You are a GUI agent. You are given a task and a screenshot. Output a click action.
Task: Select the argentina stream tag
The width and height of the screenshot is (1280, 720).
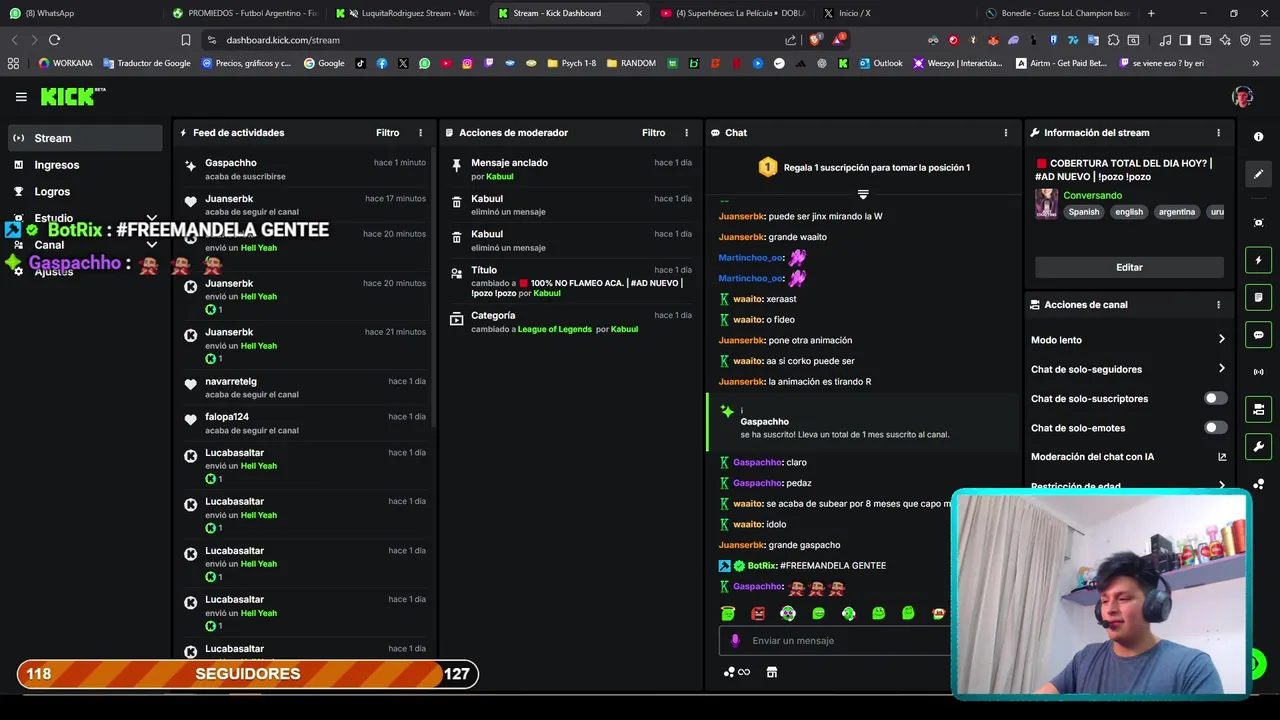point(1177,212)
